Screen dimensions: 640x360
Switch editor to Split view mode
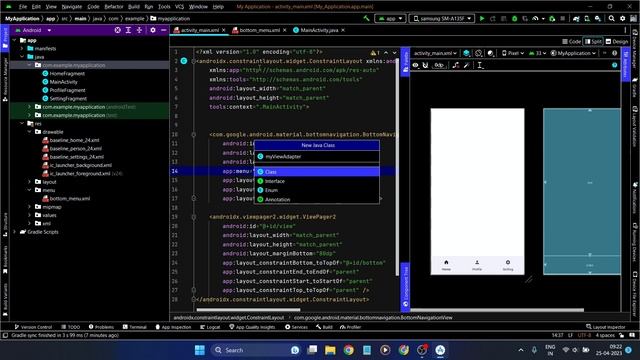pyautogui.click(x=593, y=42)
